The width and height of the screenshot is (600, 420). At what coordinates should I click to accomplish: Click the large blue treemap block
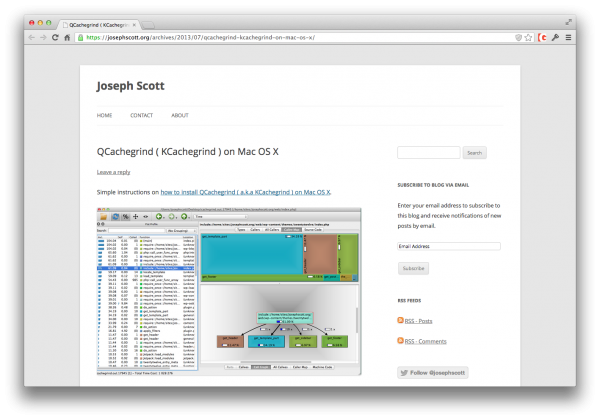[252, 254]
